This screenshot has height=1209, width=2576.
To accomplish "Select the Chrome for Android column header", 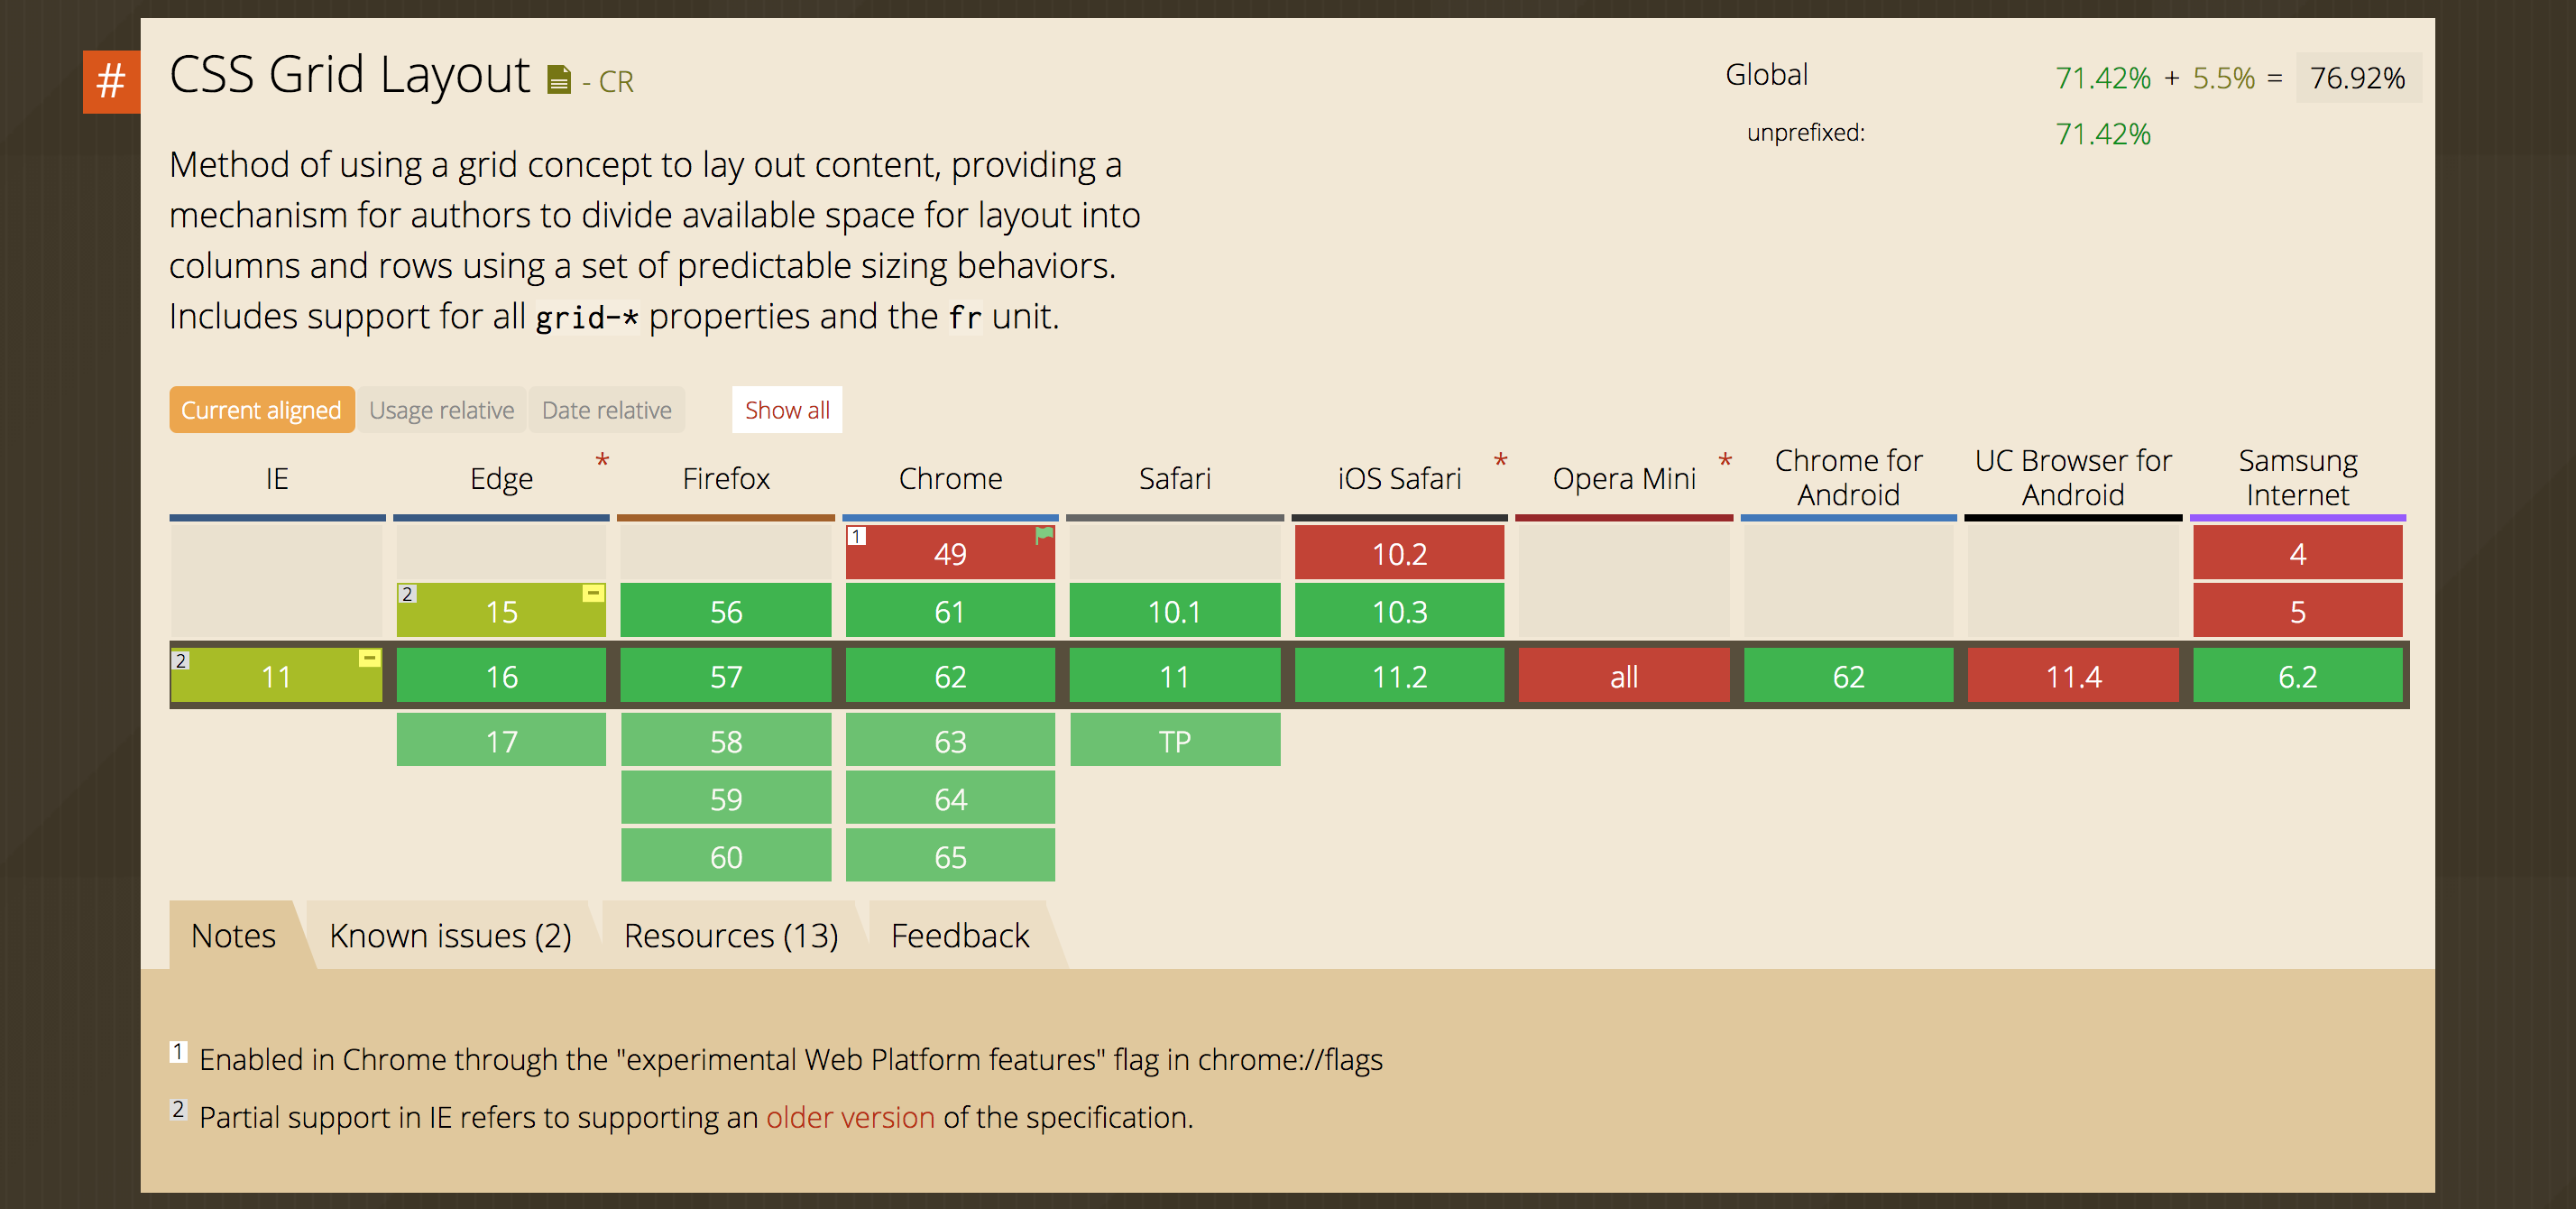I will 1848,478.
